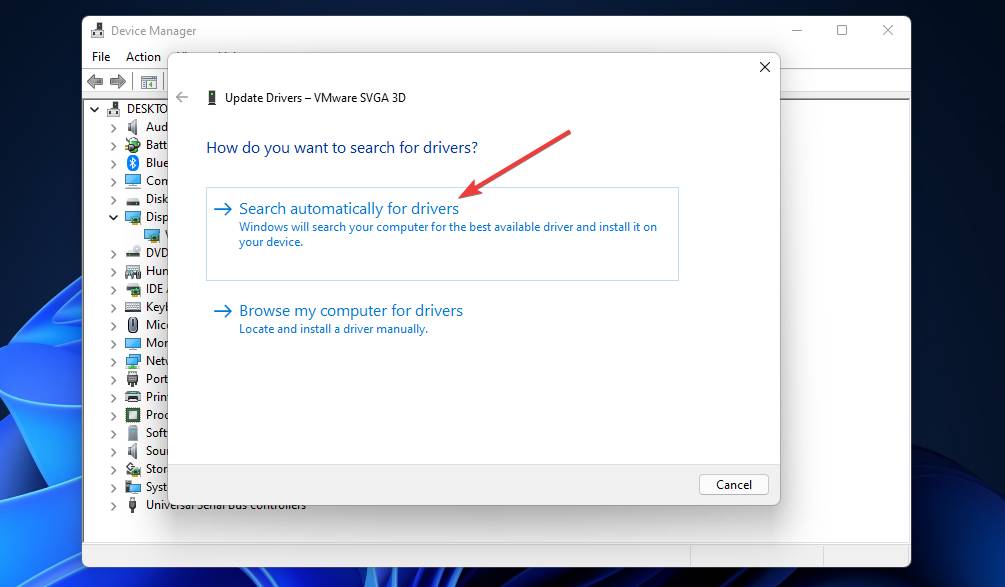1005x587 pixels.
Task: Expand the Audio inputs category
Action: pyautogui.click(x=113, y=128)
